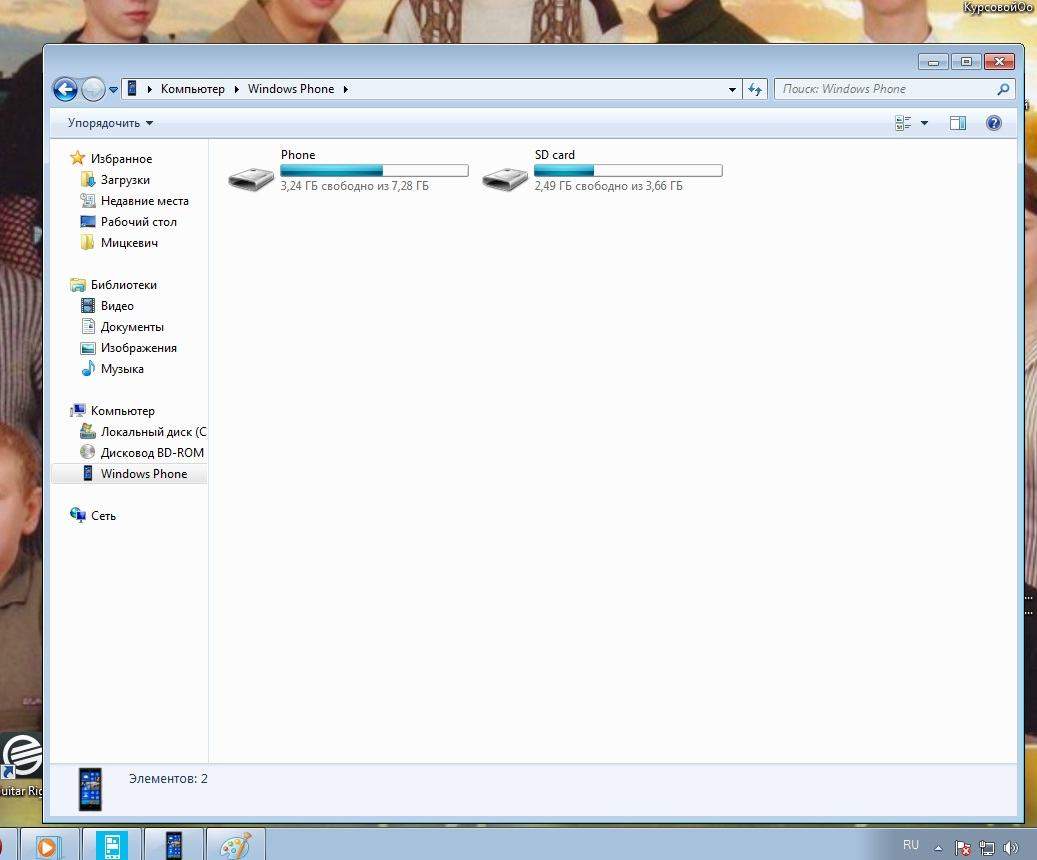Click the BD-ROM disc icon

tap(87, 452)
